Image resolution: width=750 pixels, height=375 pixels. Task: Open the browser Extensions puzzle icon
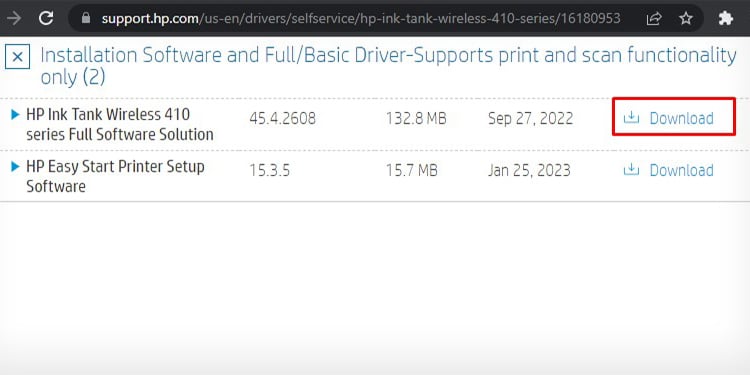tap(726, 19)
